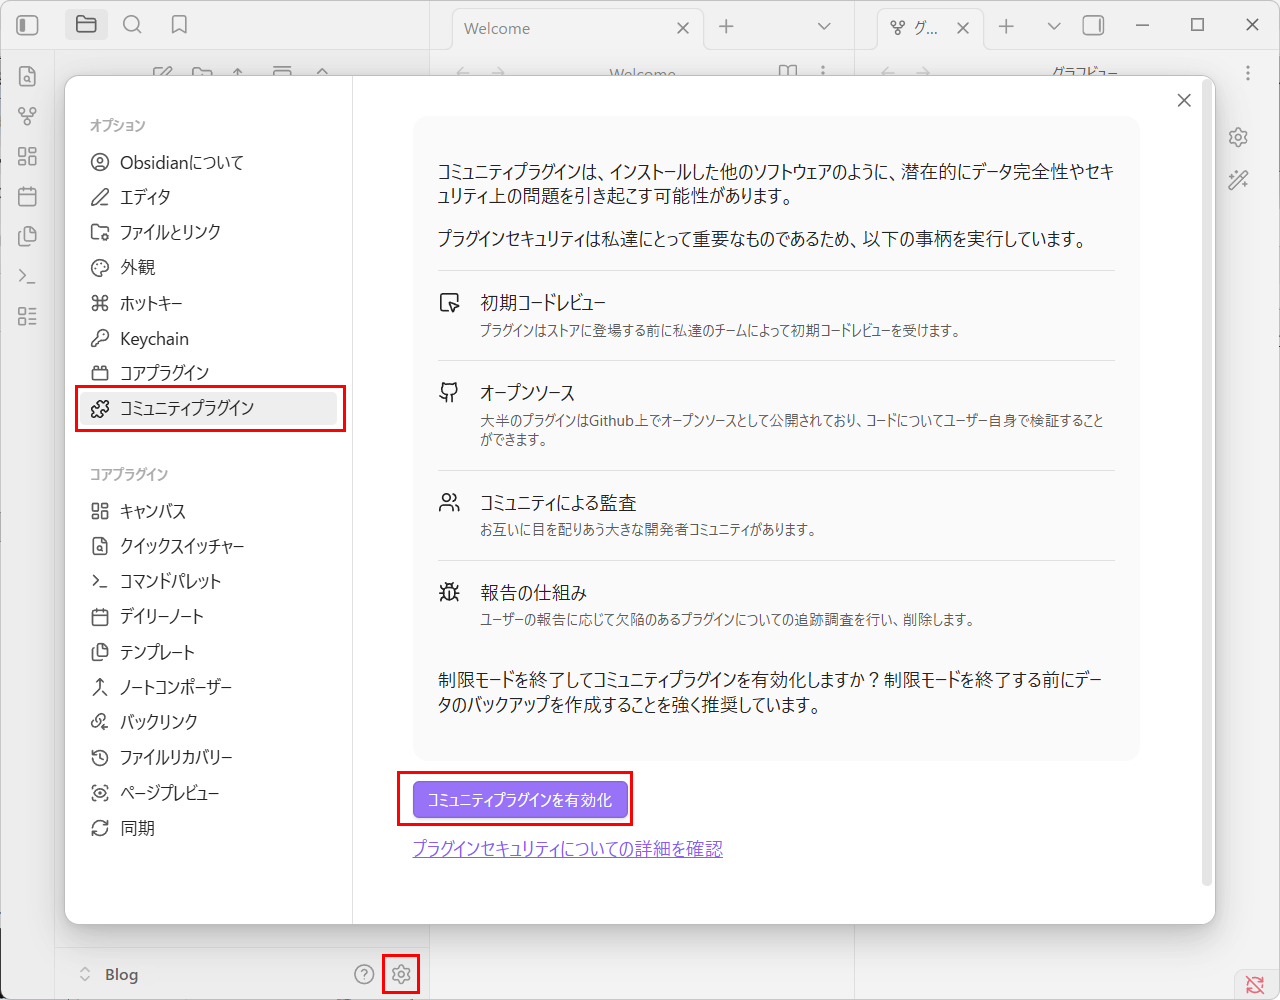
Task: Expand tab list dropdown beside Welcome tab
Action: coord(824,27)
